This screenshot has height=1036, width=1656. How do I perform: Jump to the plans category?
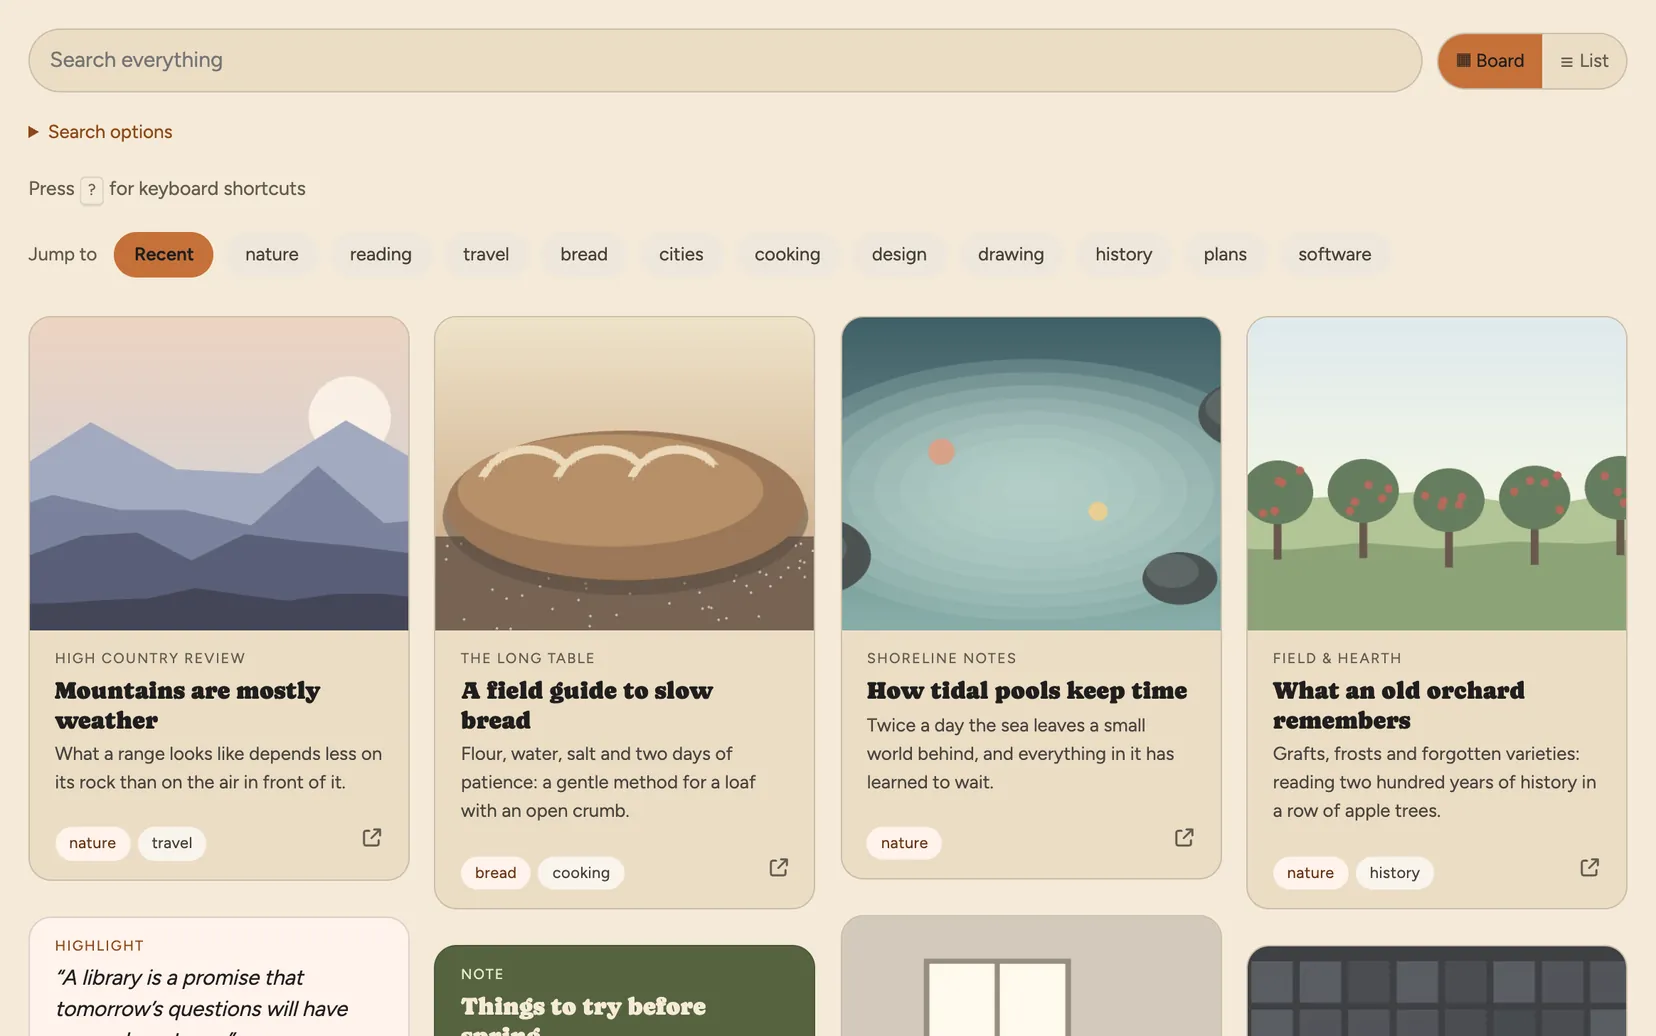point(1225,254)
